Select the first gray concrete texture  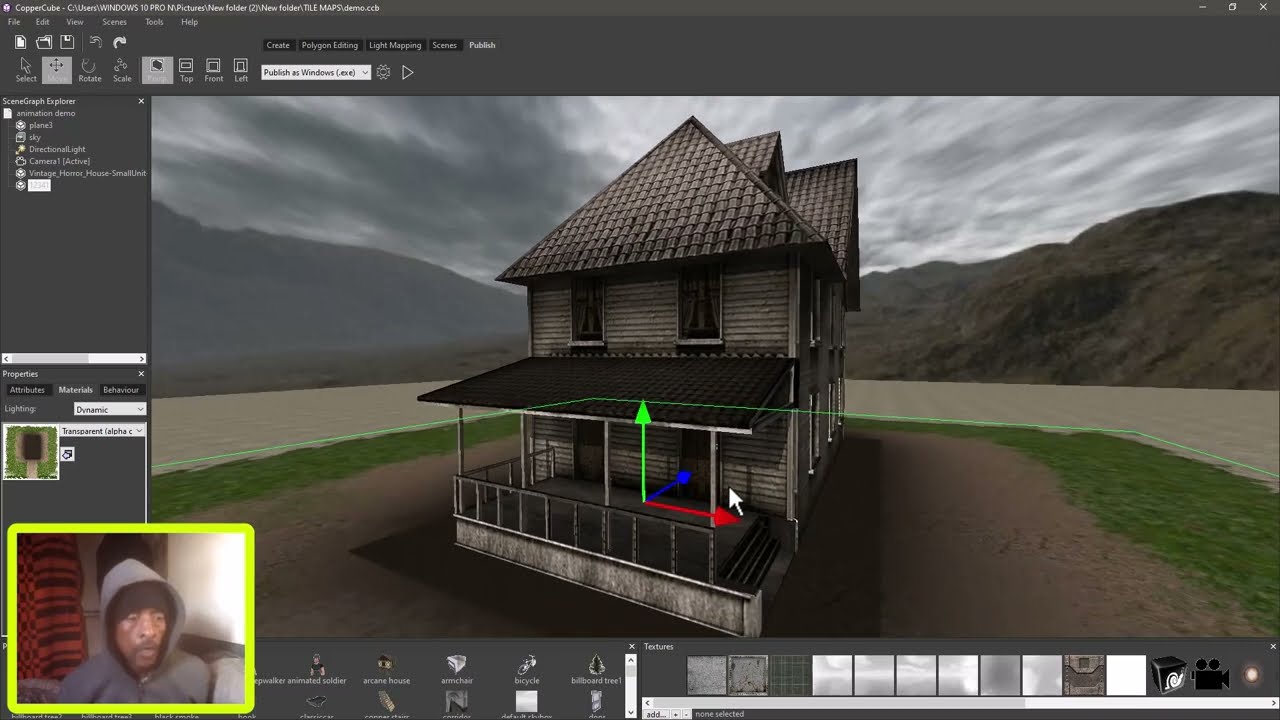[x=707, y=675]
